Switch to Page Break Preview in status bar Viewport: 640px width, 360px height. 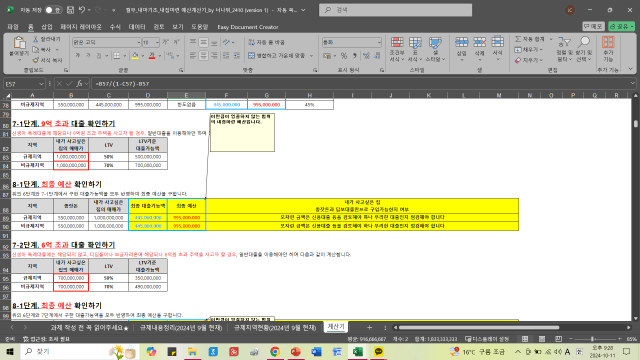[x=558, y=339]
